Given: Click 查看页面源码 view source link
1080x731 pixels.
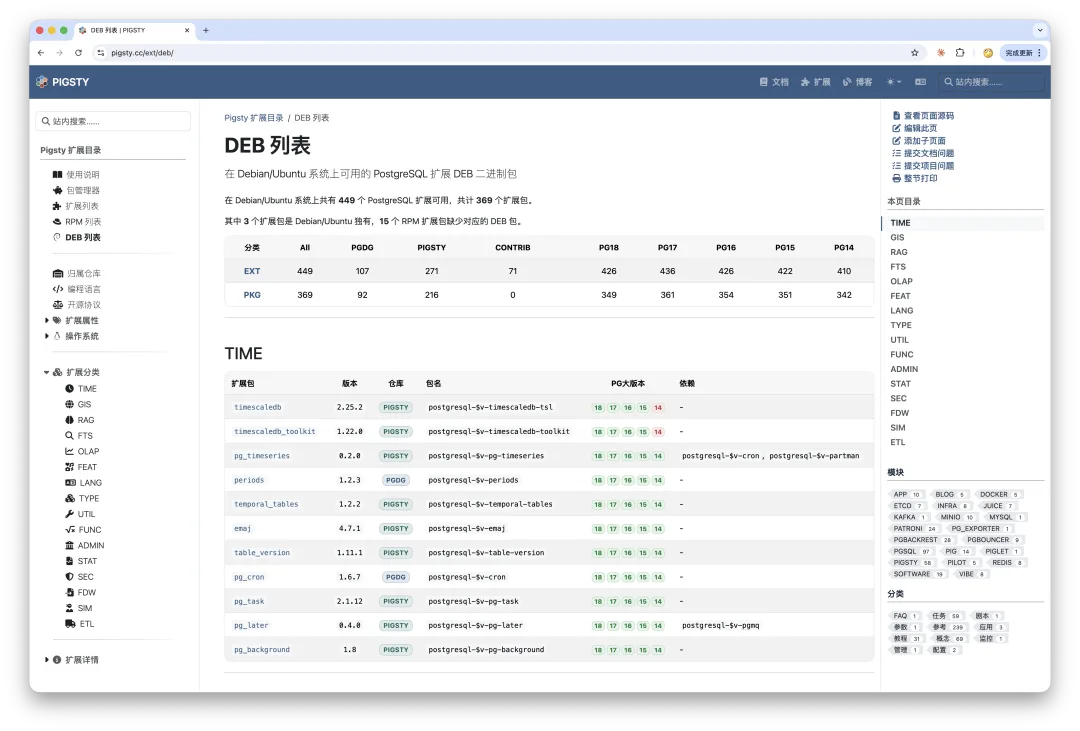Looking at the screenshot, I should tap(923, 116).
